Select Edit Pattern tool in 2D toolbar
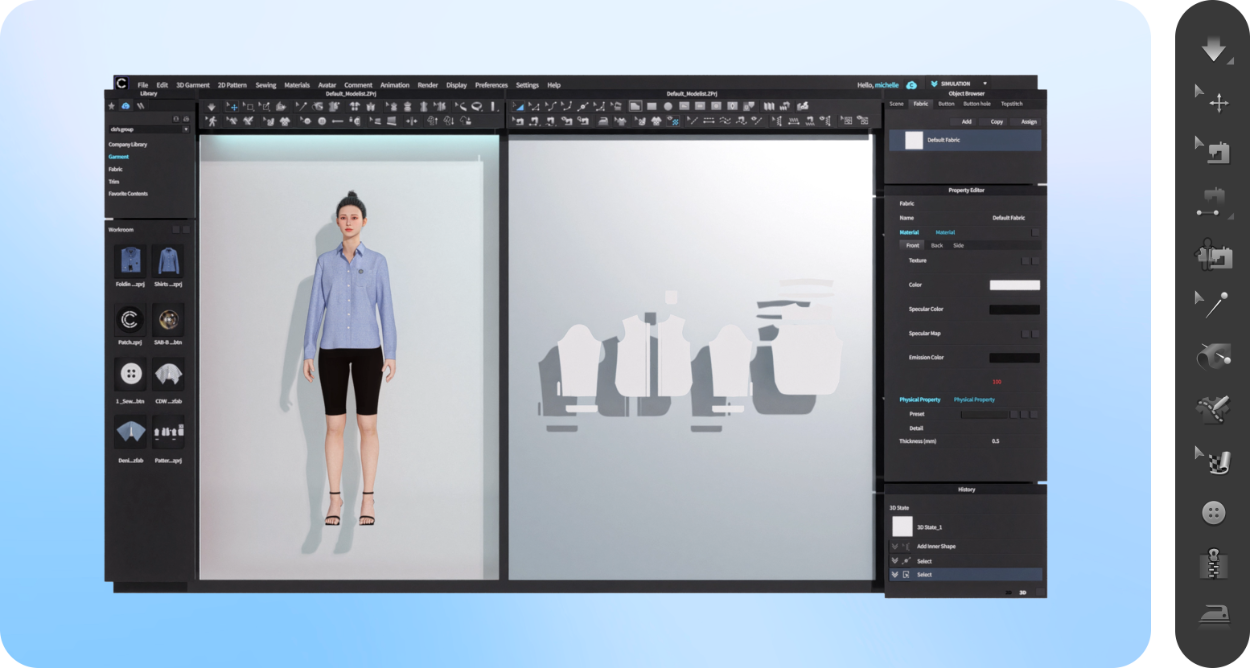 click(535, 106)
